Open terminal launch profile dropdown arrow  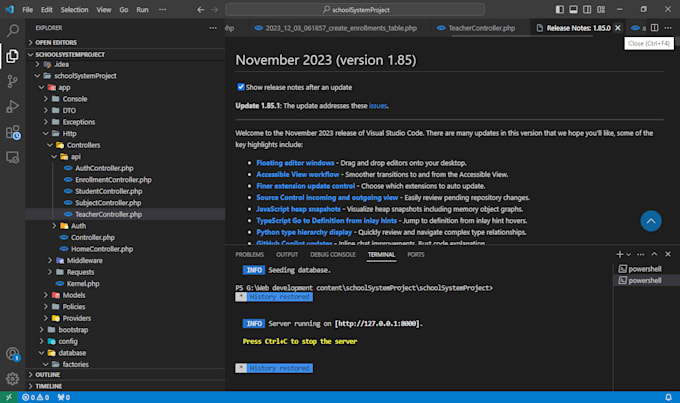coord(628,255)
